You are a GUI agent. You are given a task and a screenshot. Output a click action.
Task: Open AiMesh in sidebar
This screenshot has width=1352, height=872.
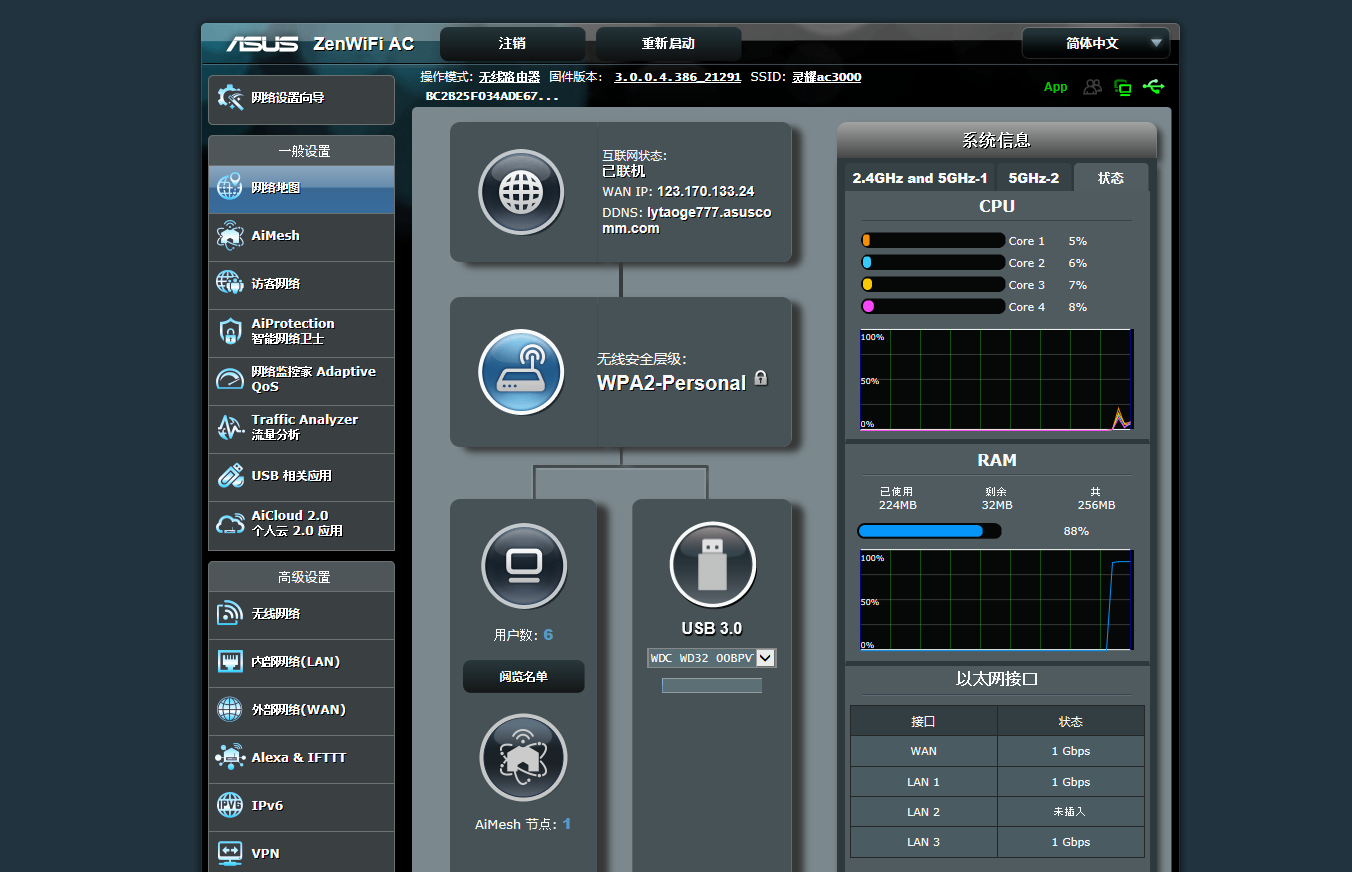point(301,236)
